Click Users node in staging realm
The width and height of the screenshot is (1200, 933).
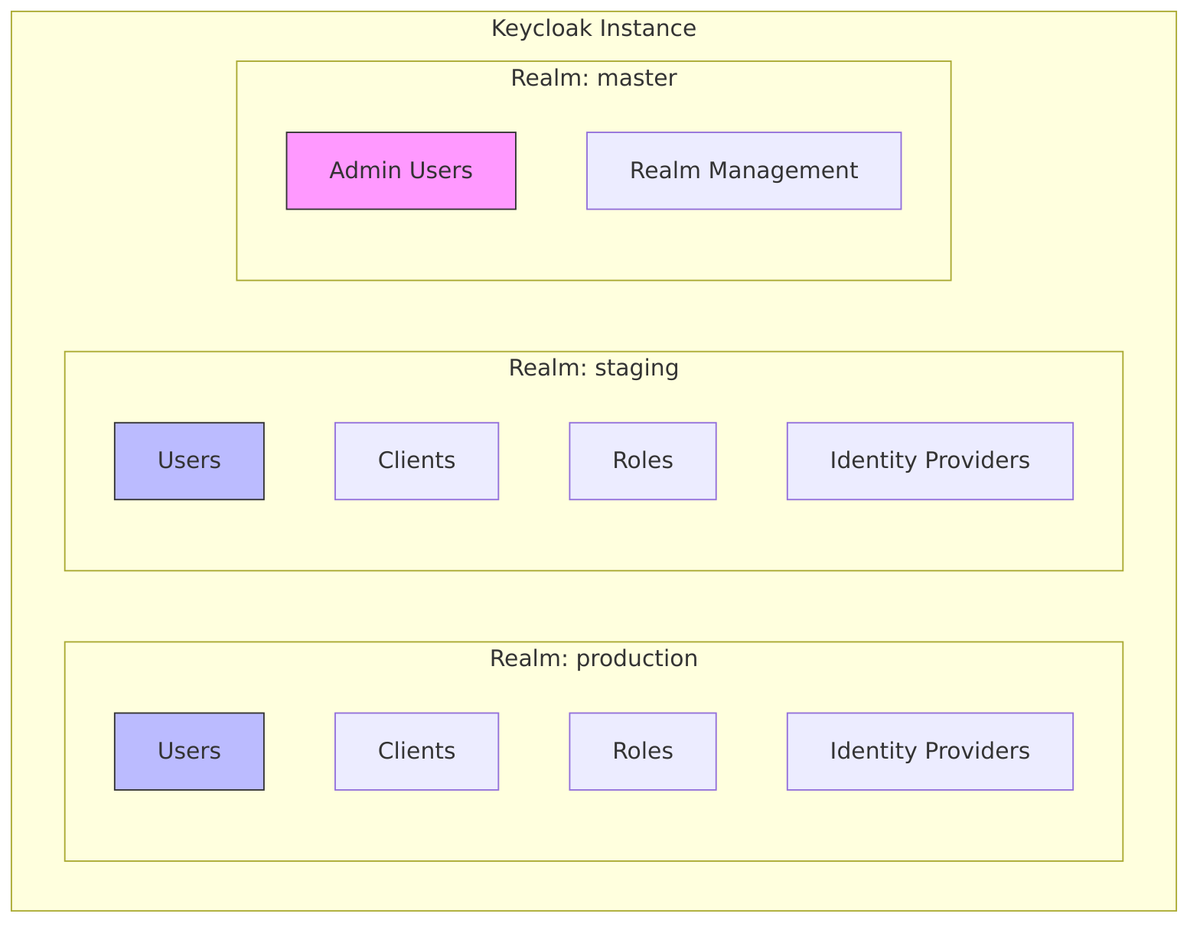point(189,461)
